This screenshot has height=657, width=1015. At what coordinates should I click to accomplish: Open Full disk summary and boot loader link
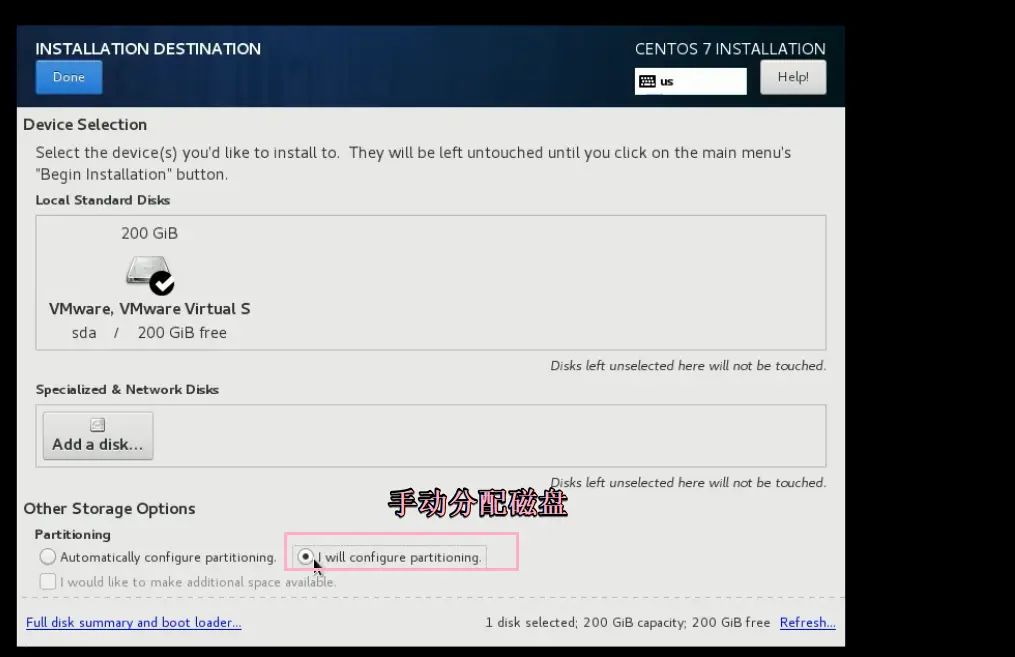click(x=133, y=622)
